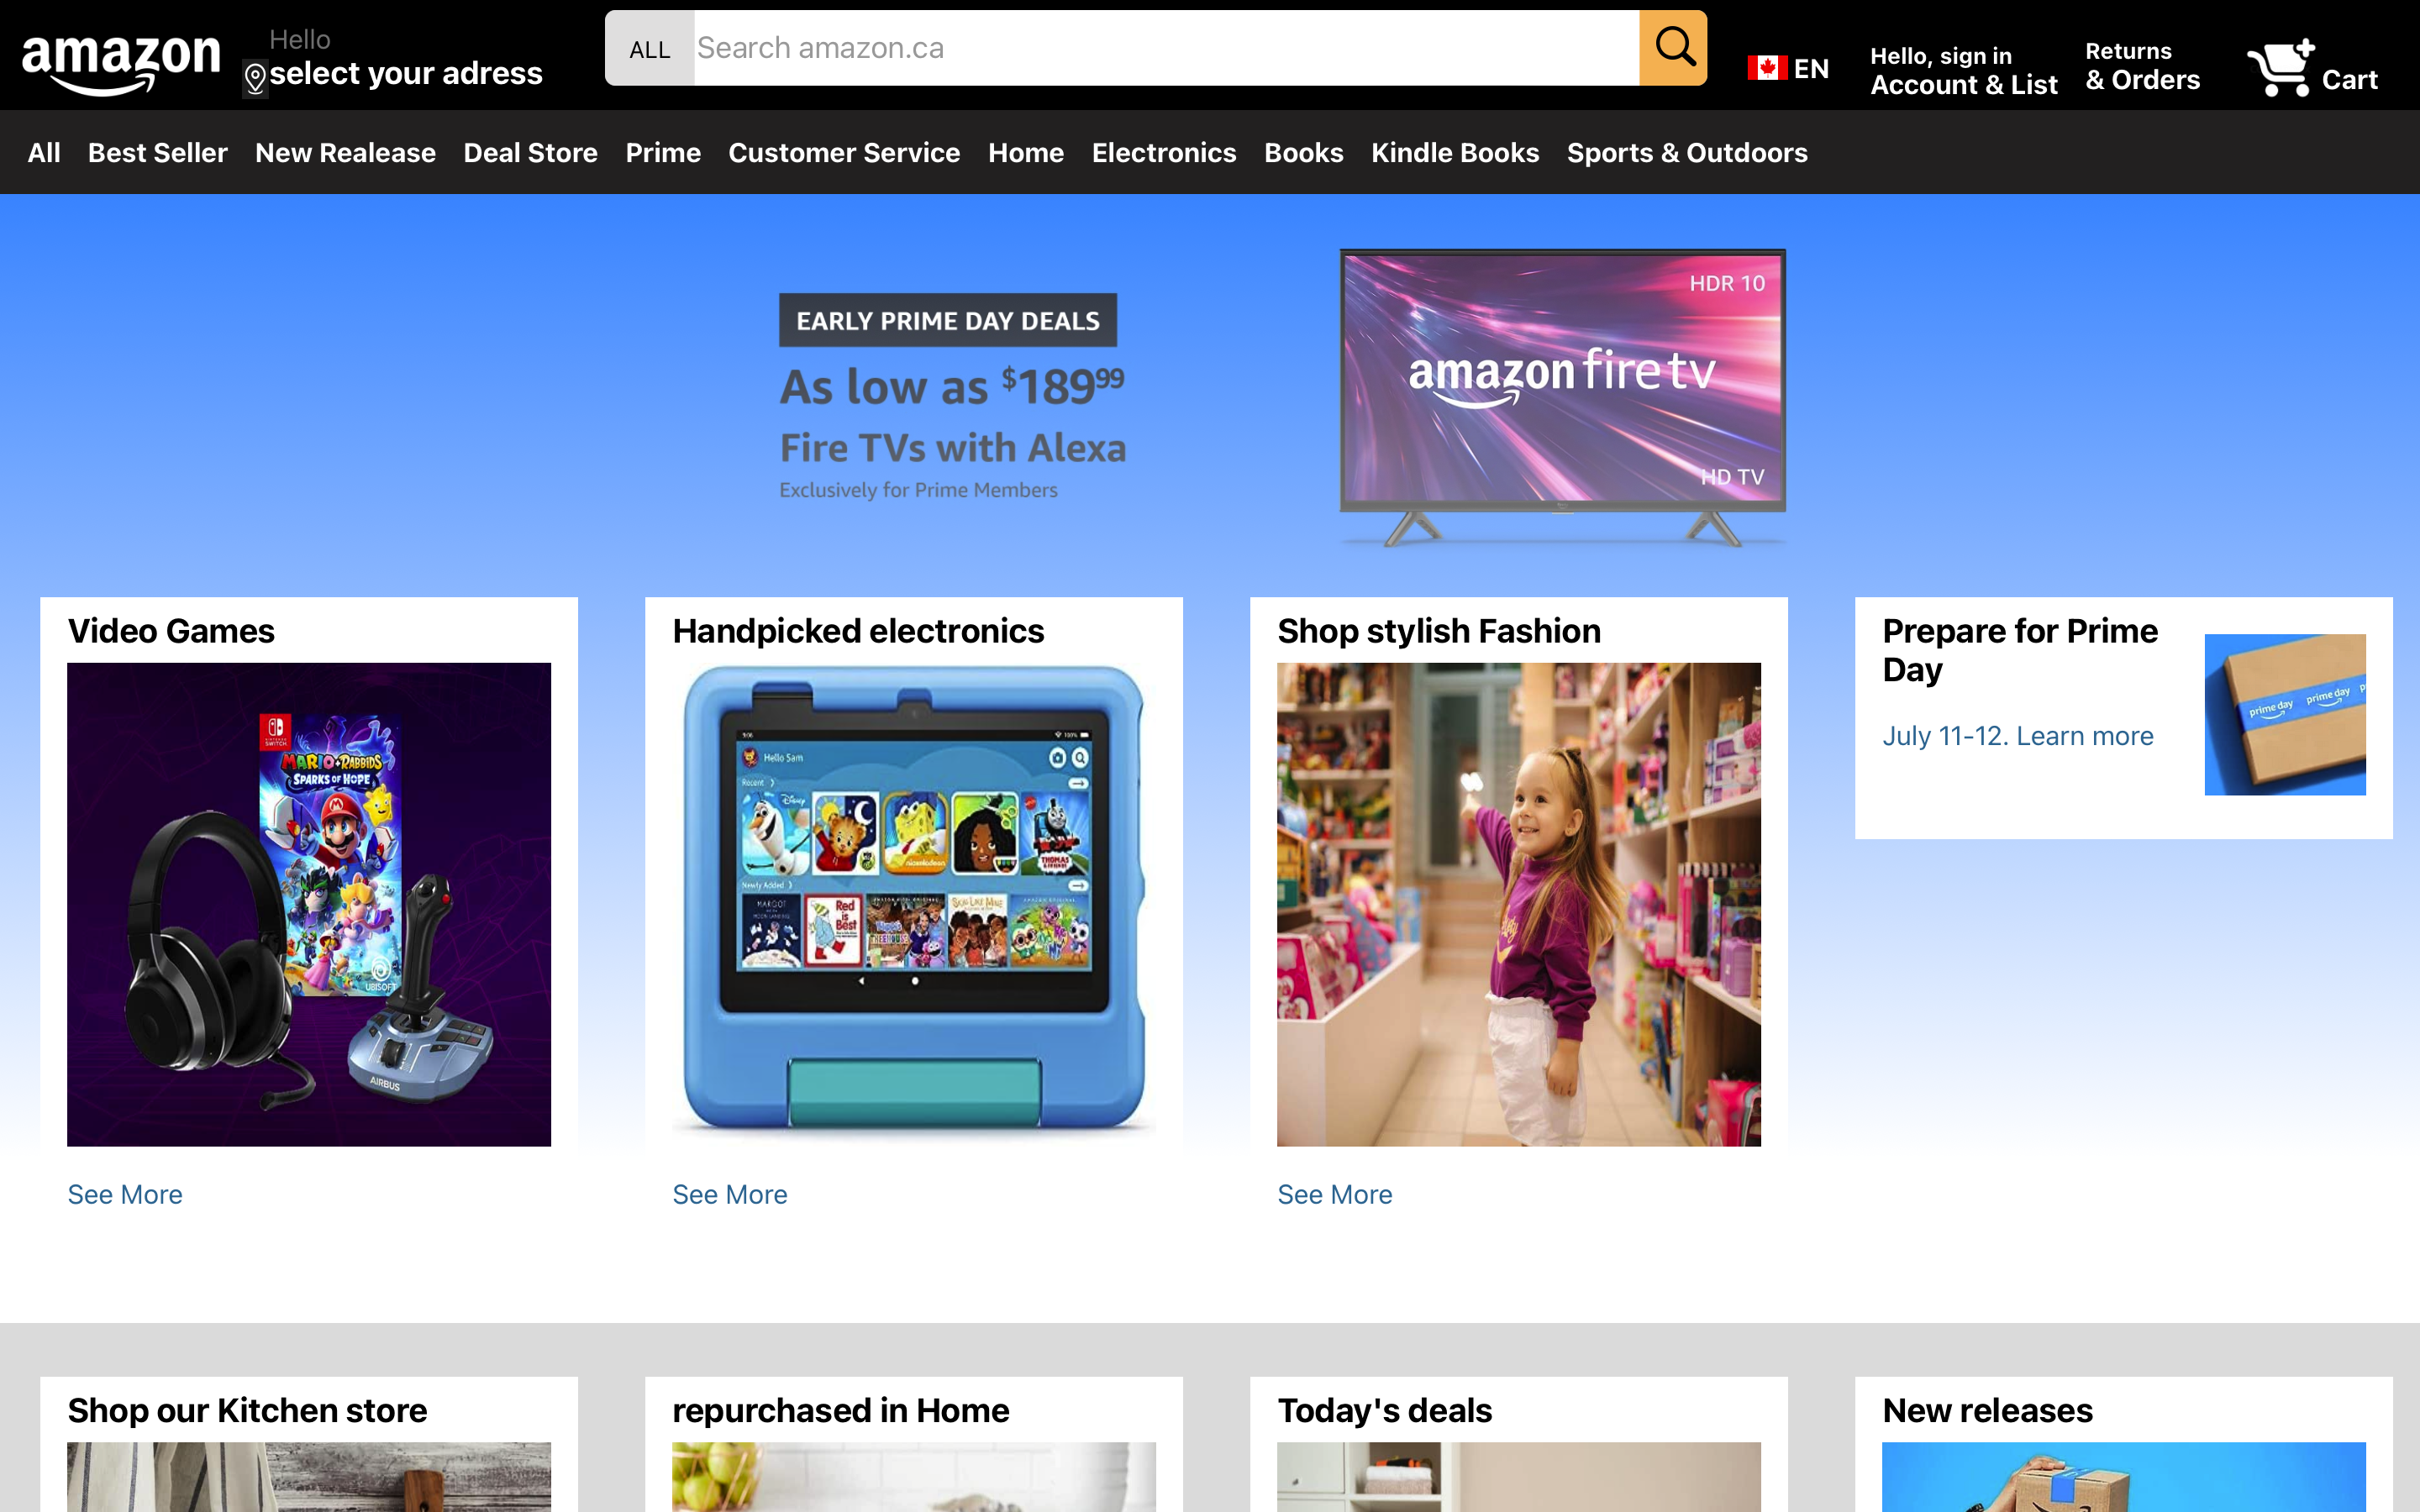The width and height of the screenshot is (2420, 1512).
Task: Go to the Kindle Books nav item
Action: coord(1455,152)
